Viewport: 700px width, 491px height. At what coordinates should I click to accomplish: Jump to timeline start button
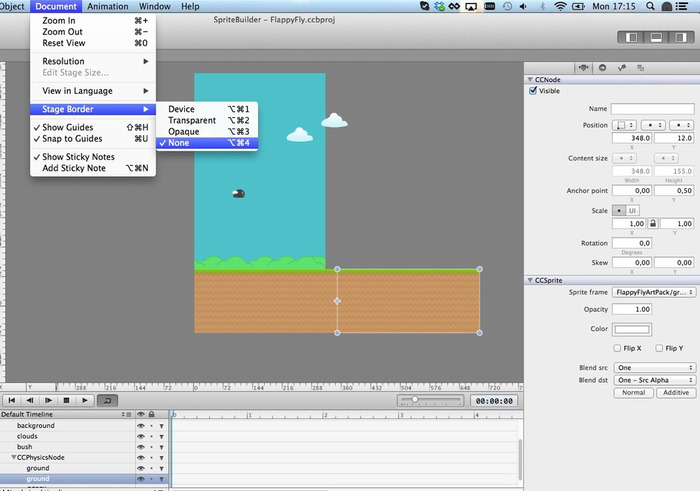pyautogui.click(x=12, y=400)
